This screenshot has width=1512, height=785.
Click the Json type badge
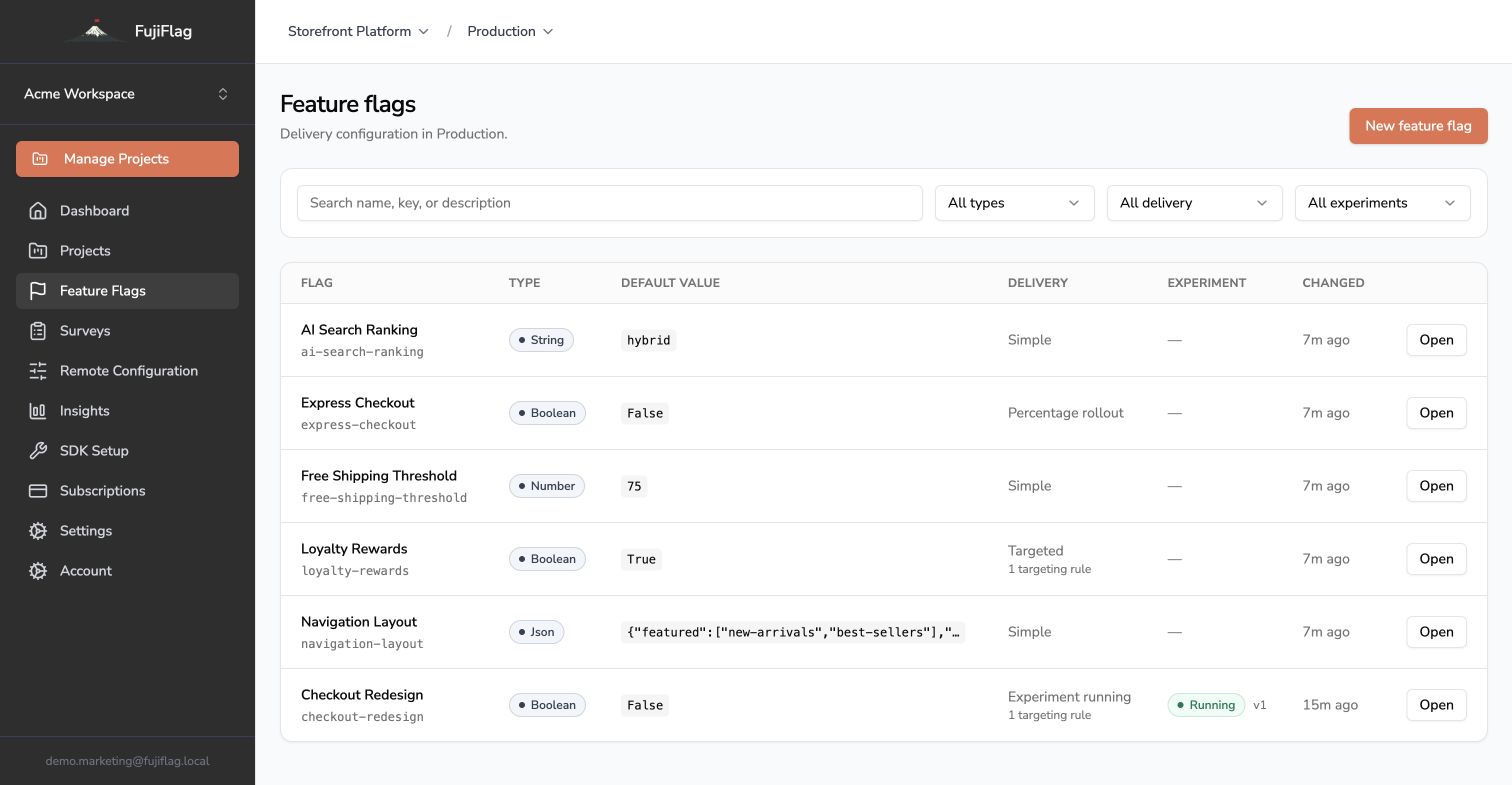[x=537, y=632]
